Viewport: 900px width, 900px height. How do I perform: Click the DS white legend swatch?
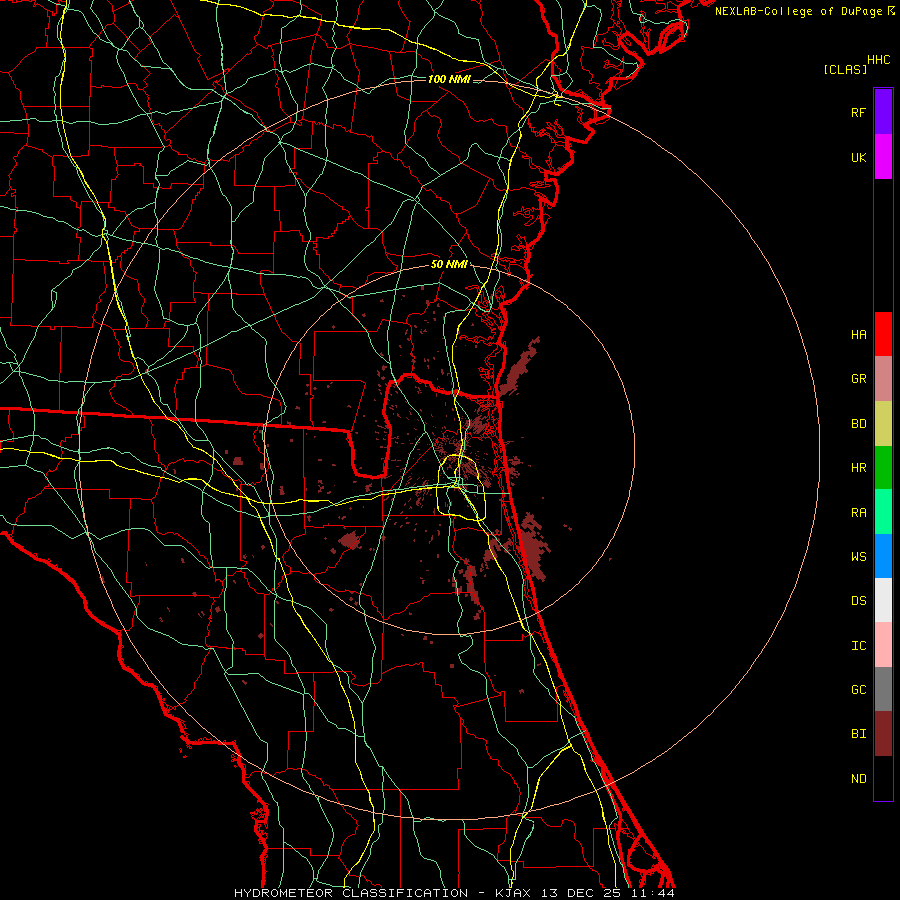point(883,600)
